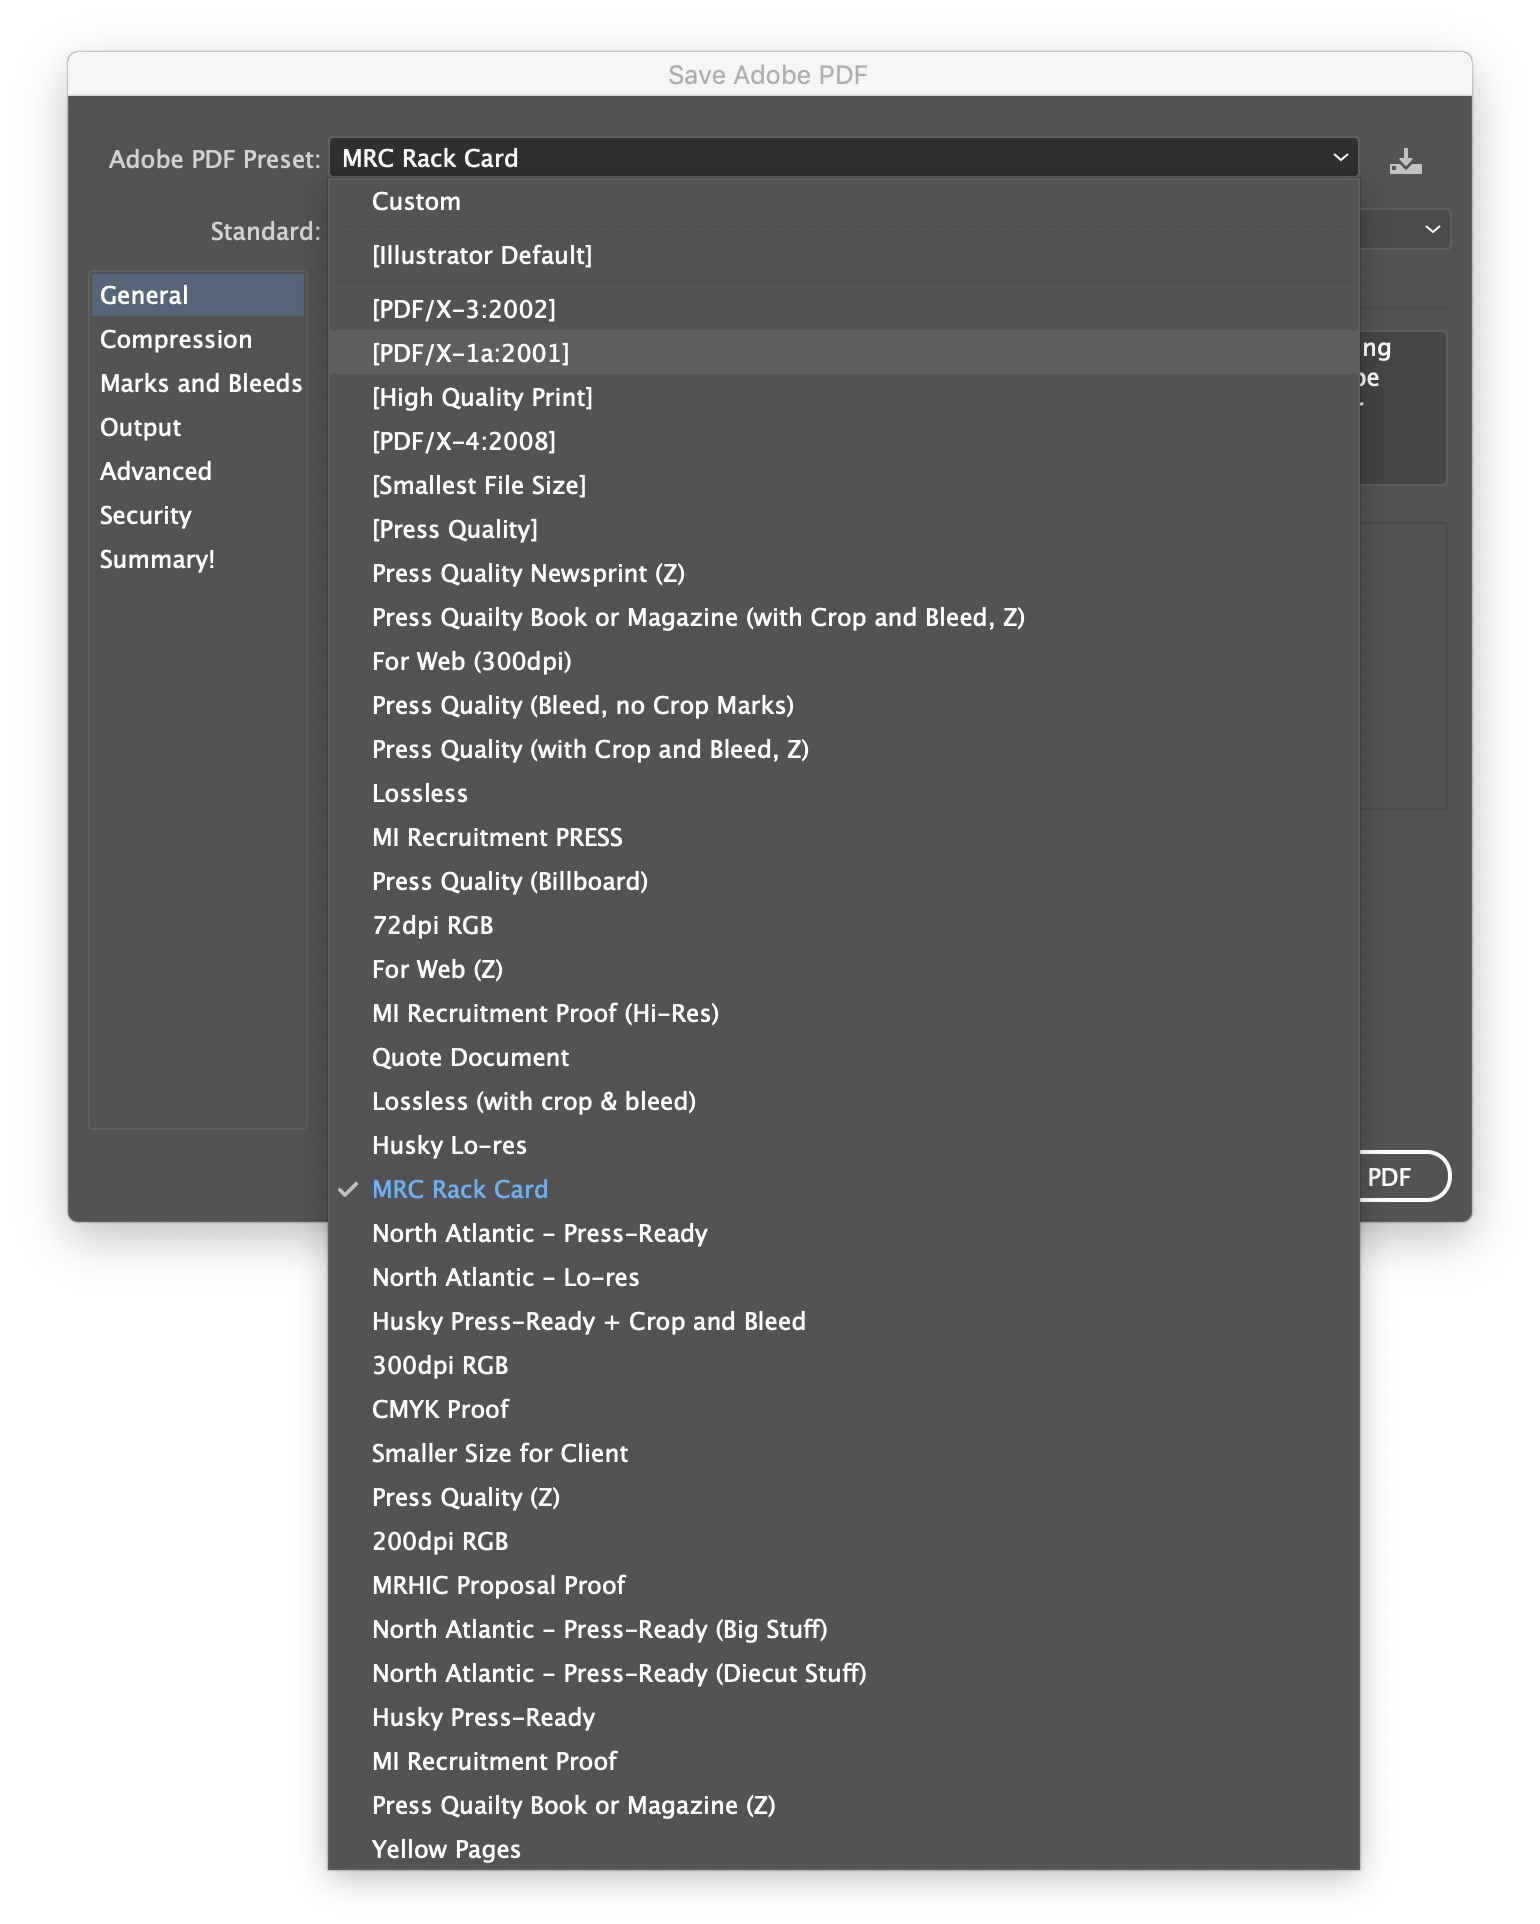Choose the 300dpi RGB preset

pos(844,1365)
